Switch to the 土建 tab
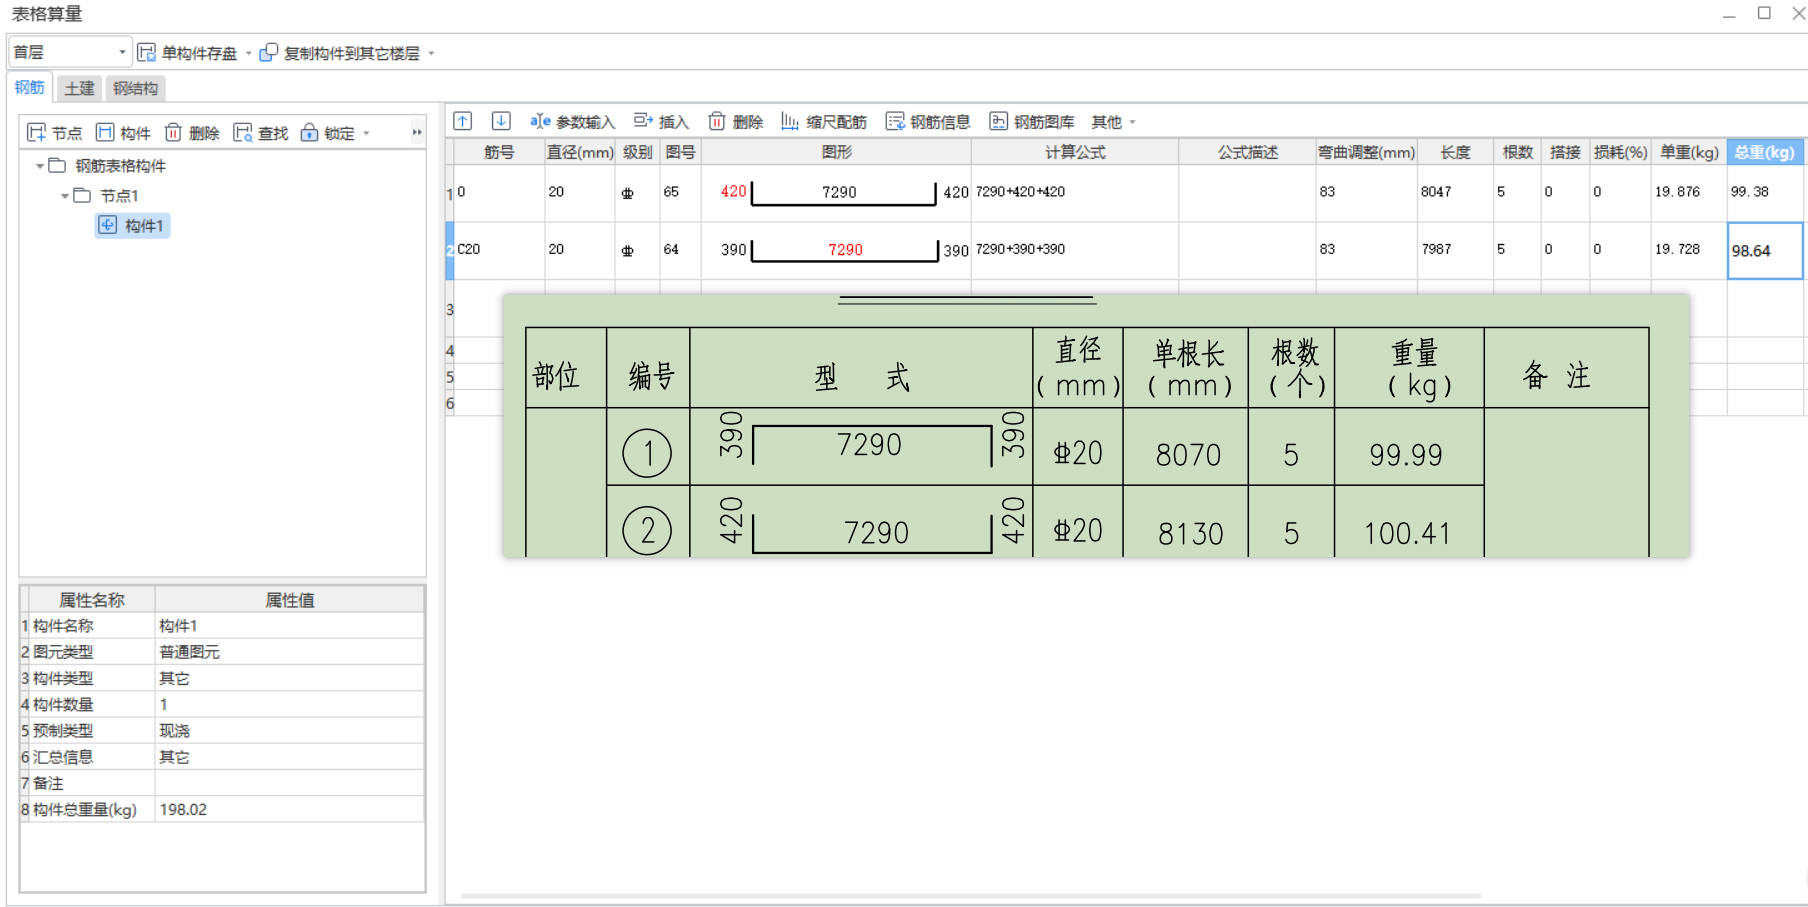This screenshot has height=907, width=1808. (79, 88)
